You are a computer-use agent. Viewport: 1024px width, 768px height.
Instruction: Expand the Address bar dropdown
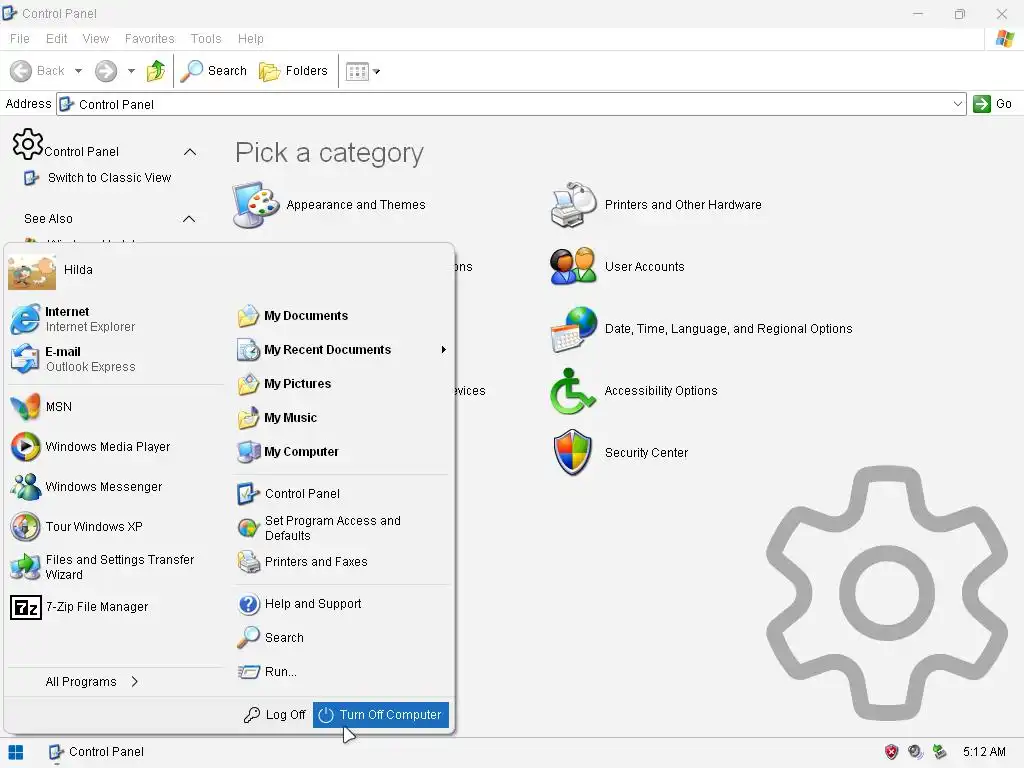click(x=957, y=104)
